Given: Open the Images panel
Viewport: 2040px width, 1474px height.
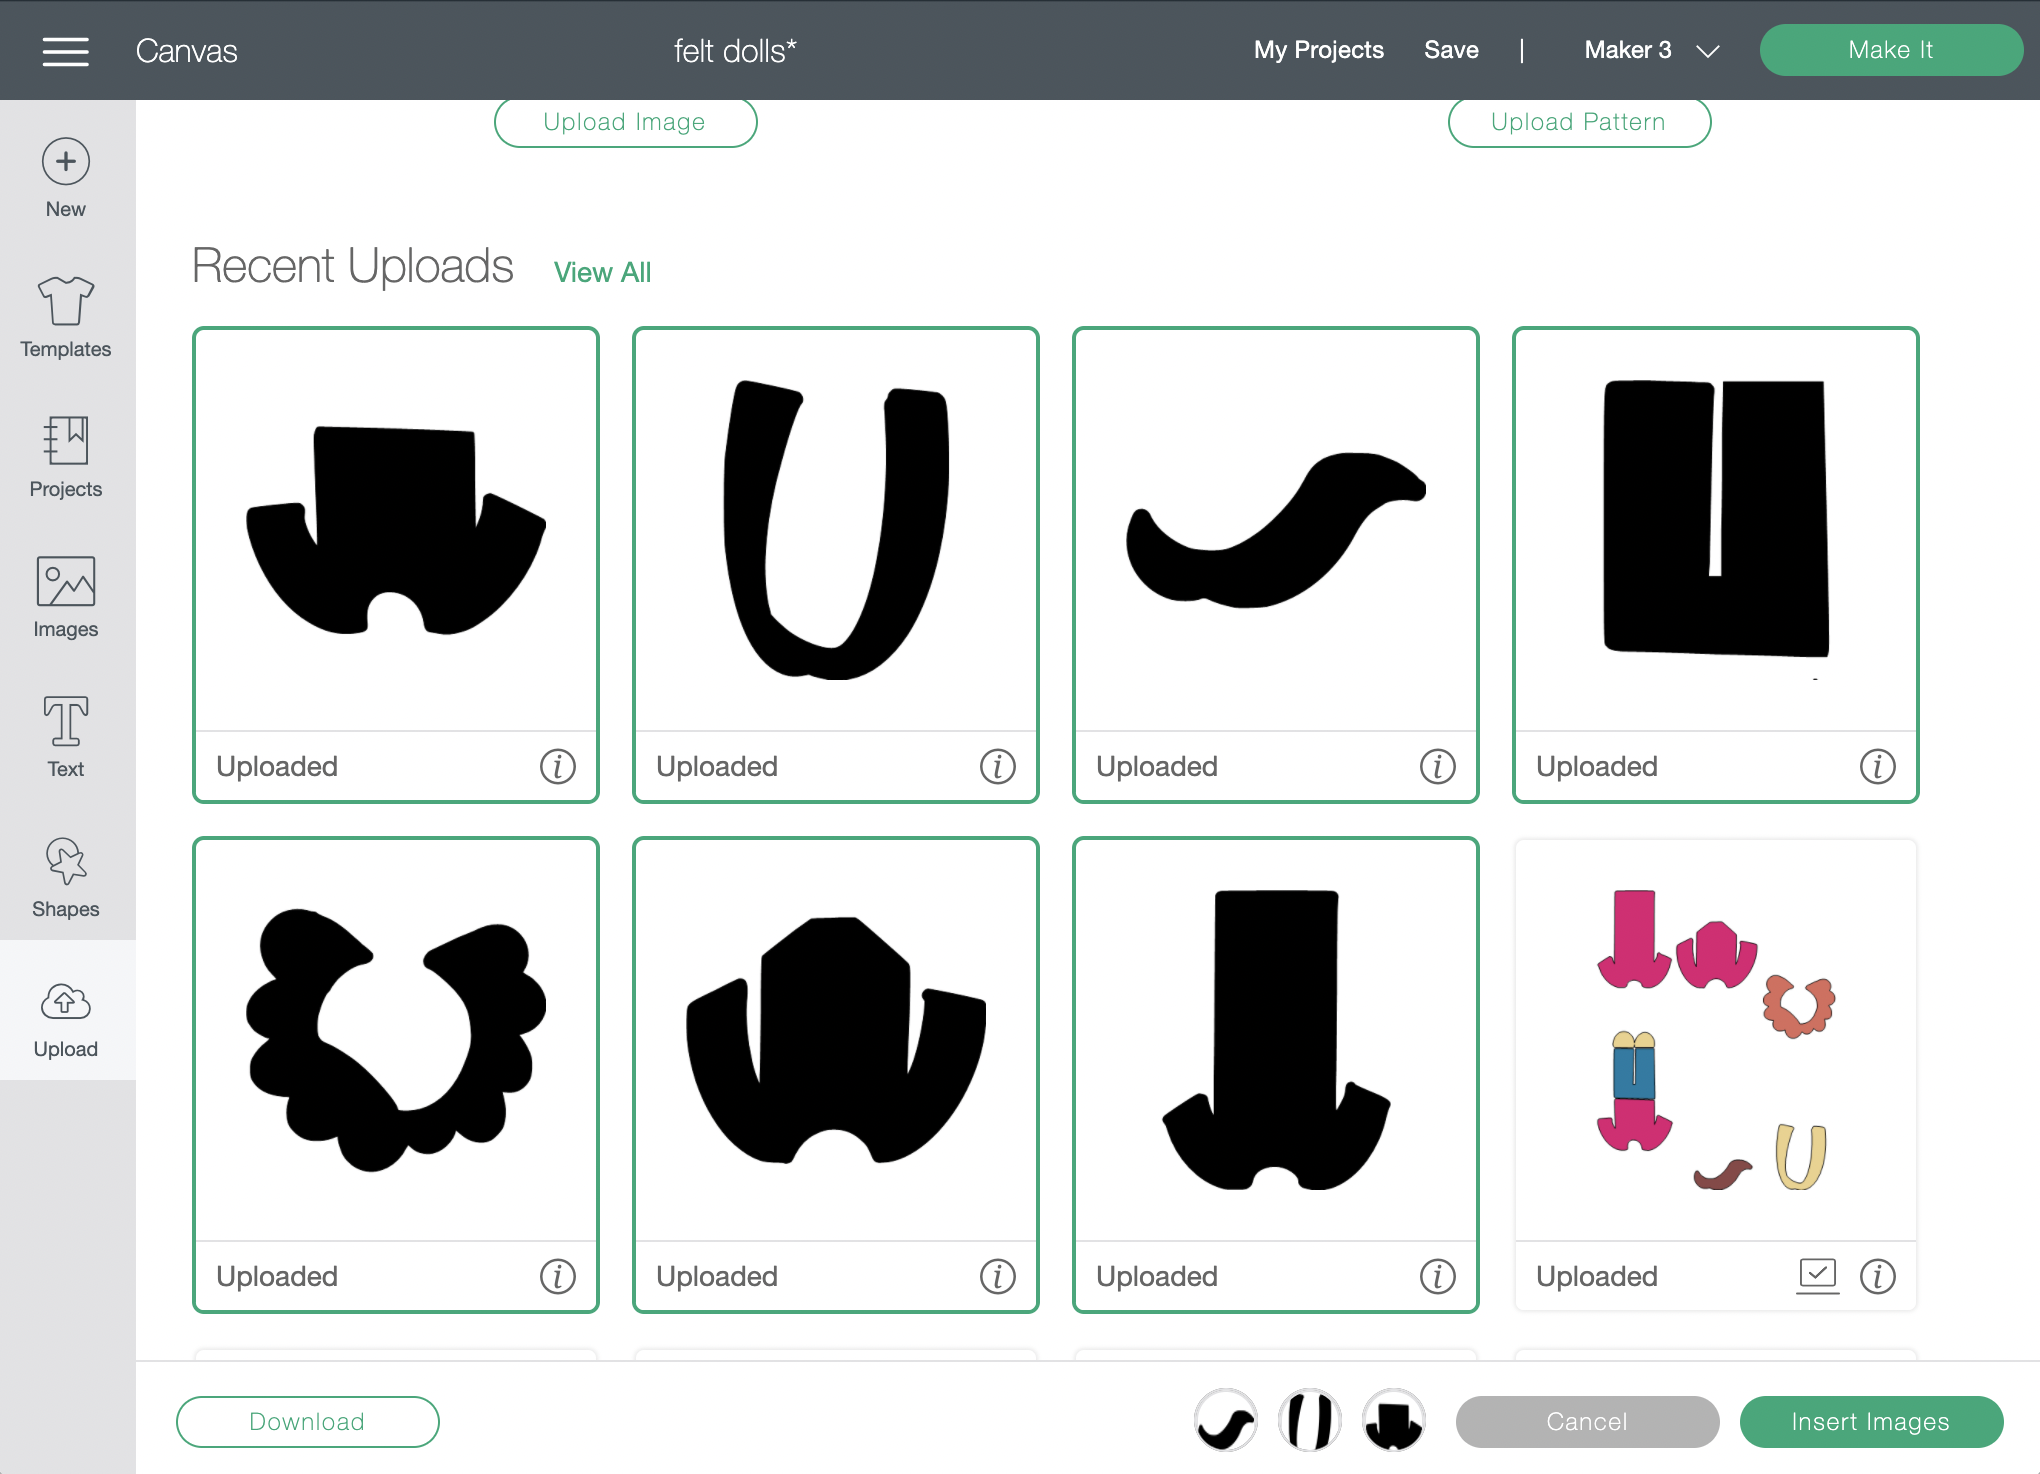Looking at the screenshot, I should pos(66,598).
